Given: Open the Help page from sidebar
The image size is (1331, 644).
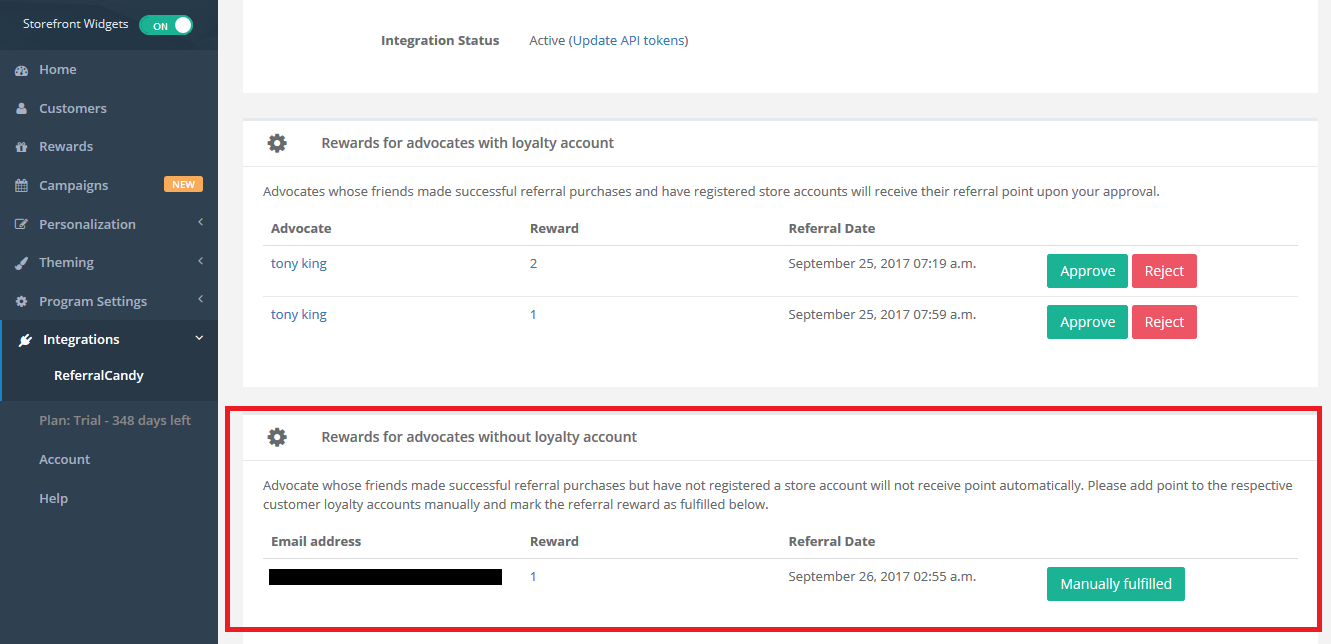Looking at the screenshot, I should (54, 499).
